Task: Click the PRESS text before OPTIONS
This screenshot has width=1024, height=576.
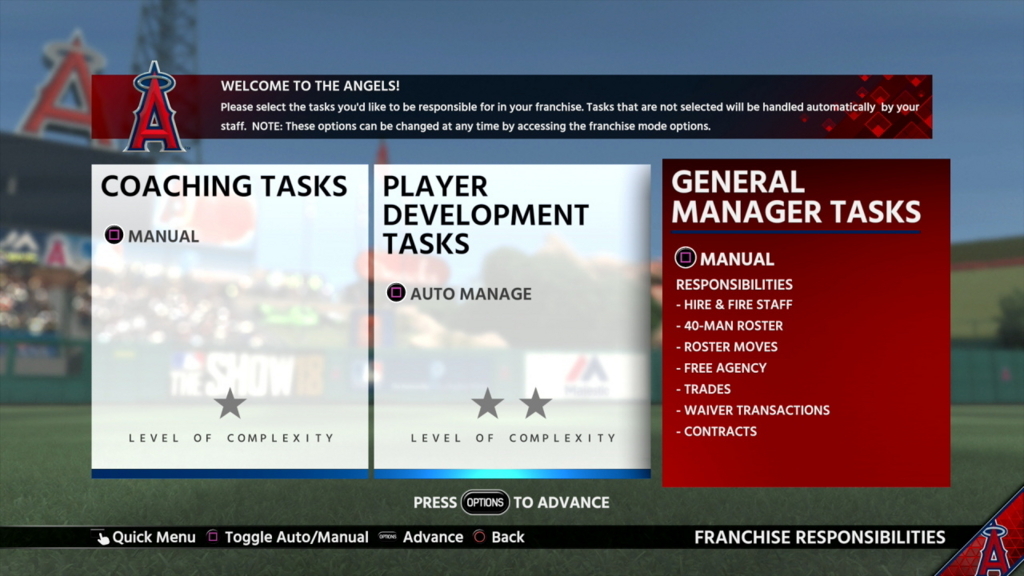Action: [435, 502]
